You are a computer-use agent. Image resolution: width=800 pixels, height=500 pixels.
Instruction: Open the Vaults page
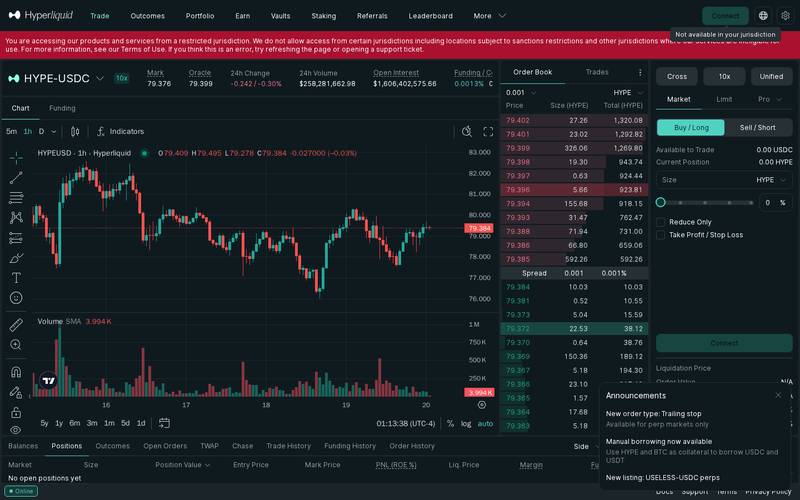click(280, 16)
